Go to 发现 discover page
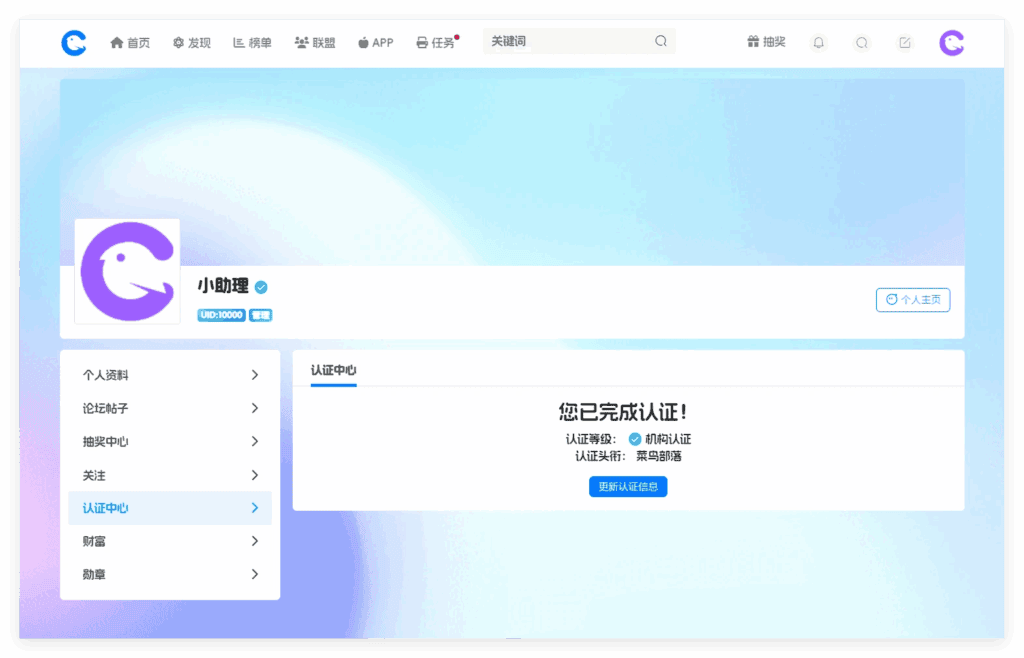 click(x=191, y=43)
